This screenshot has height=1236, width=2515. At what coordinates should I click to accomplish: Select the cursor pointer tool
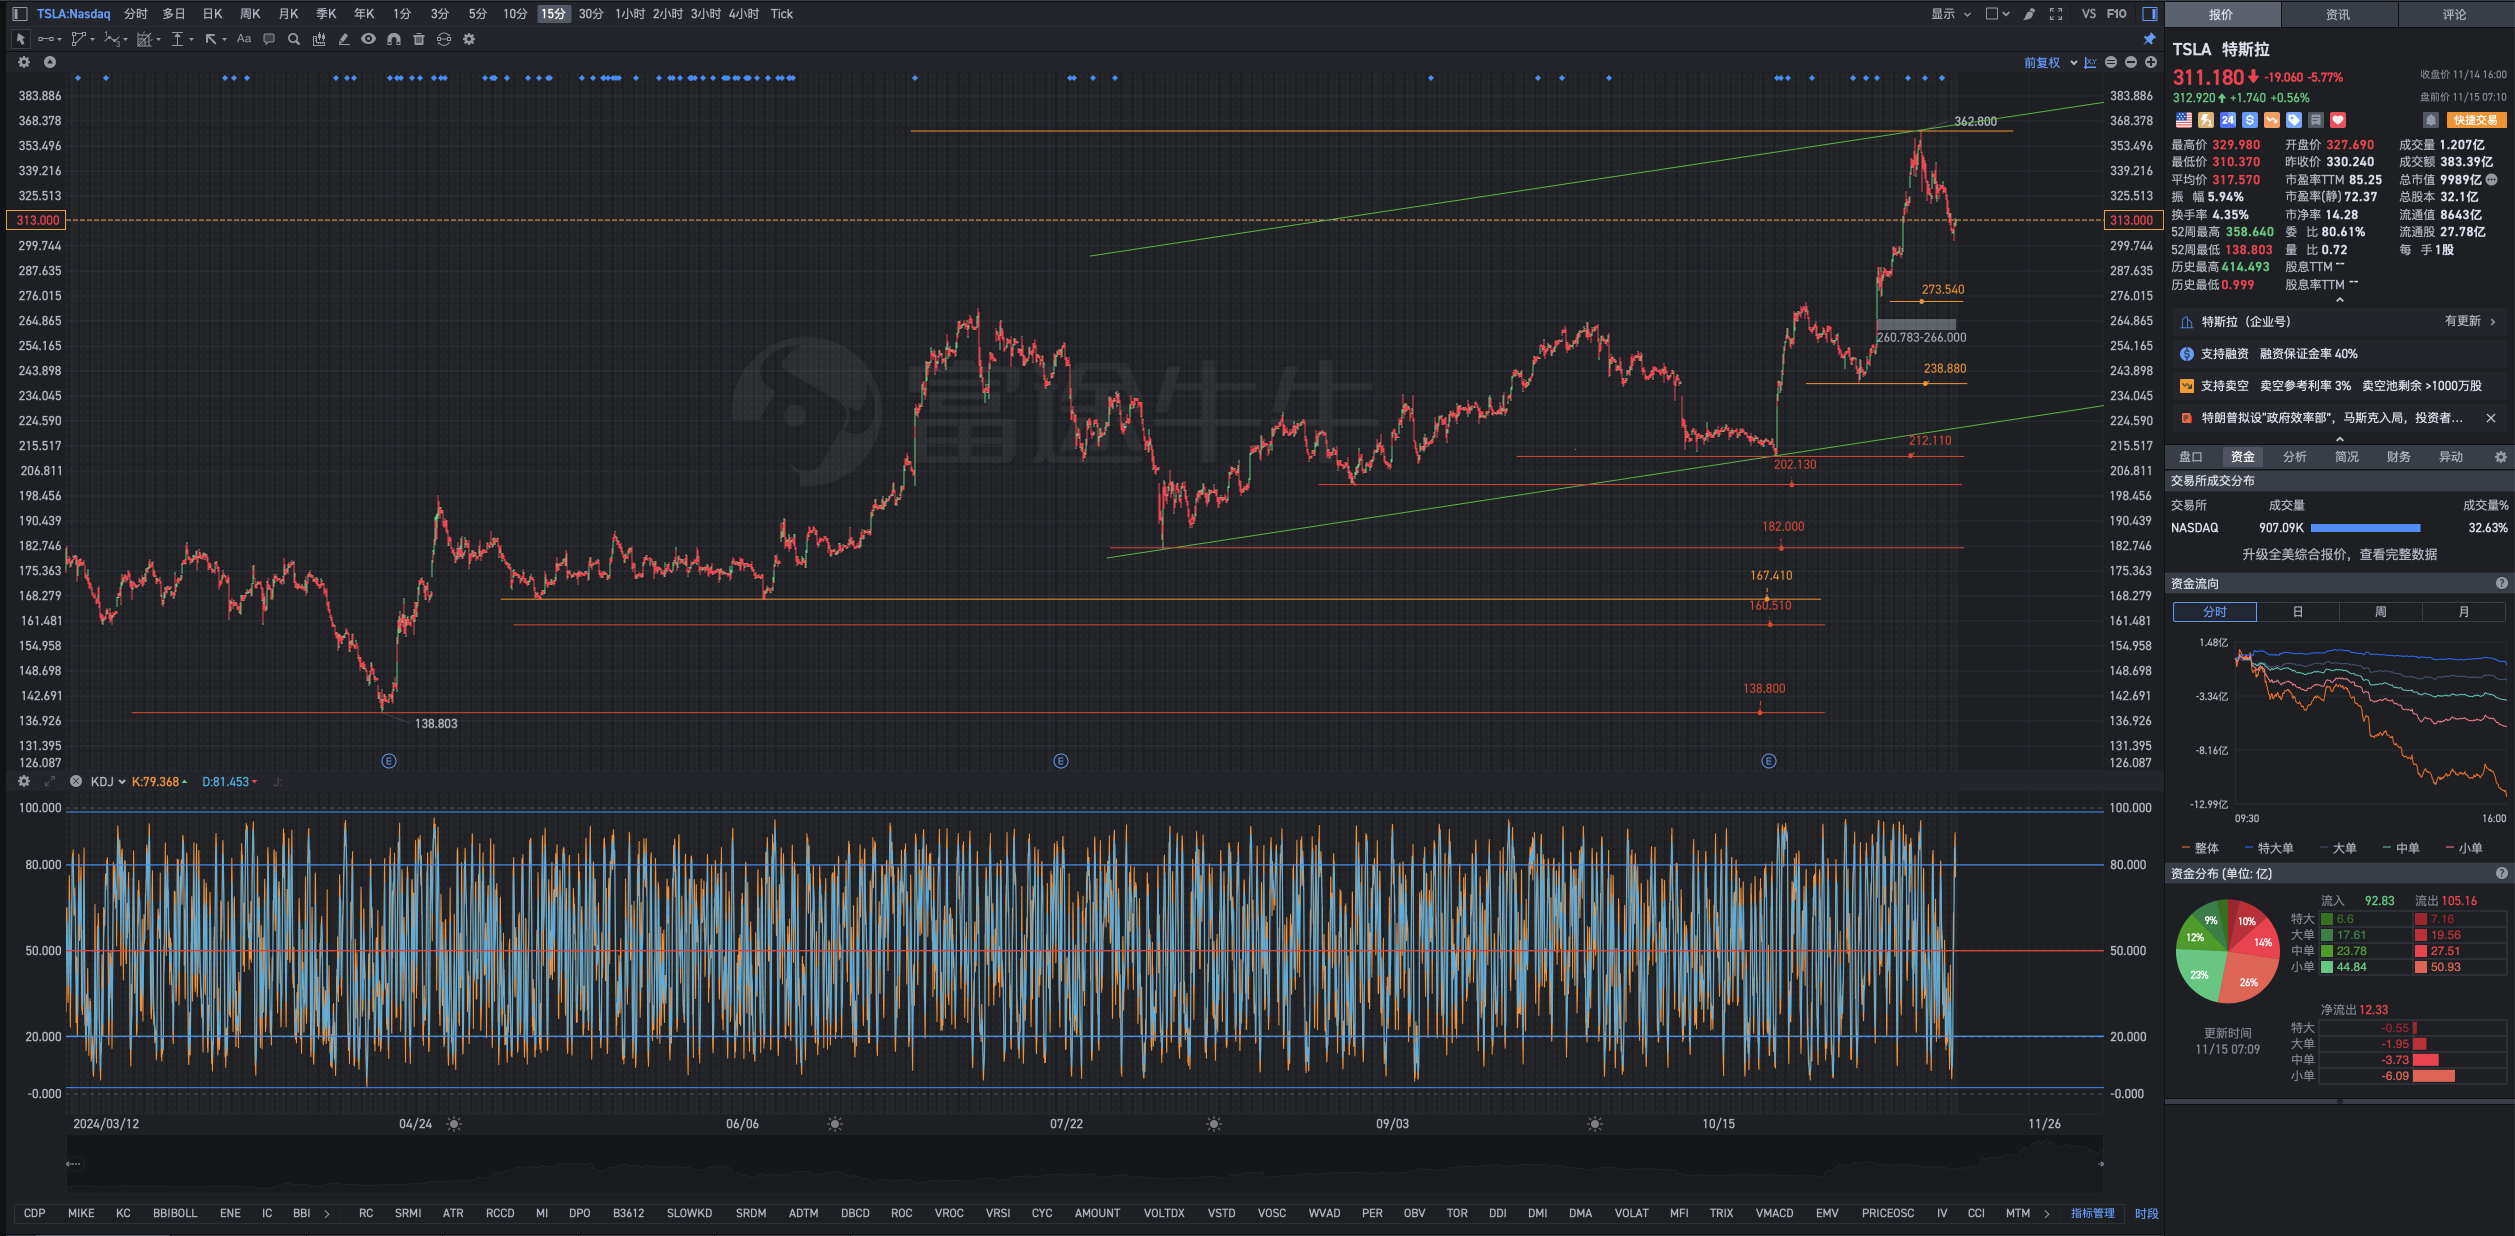click(20, 39)
